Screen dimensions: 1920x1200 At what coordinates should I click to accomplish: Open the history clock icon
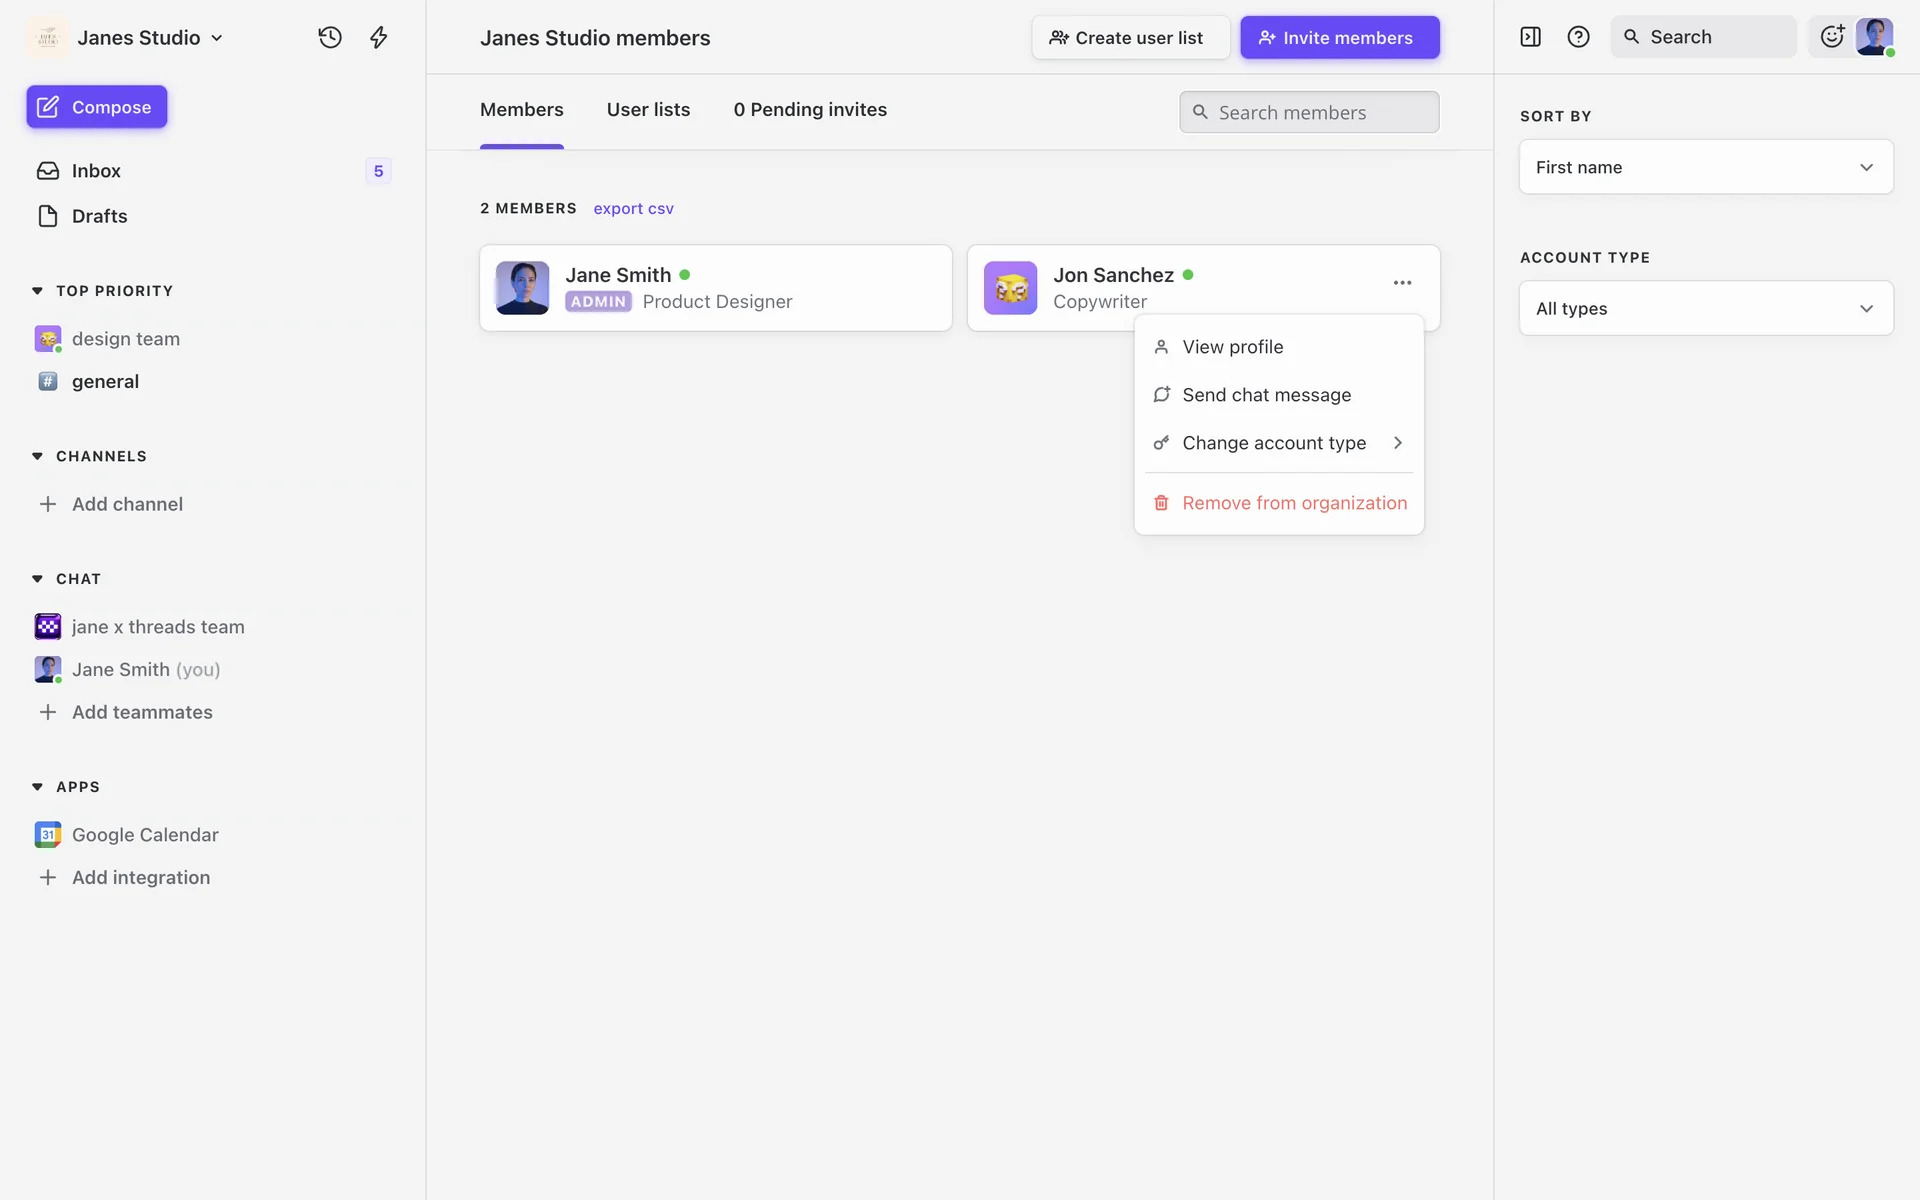(330, 37)
